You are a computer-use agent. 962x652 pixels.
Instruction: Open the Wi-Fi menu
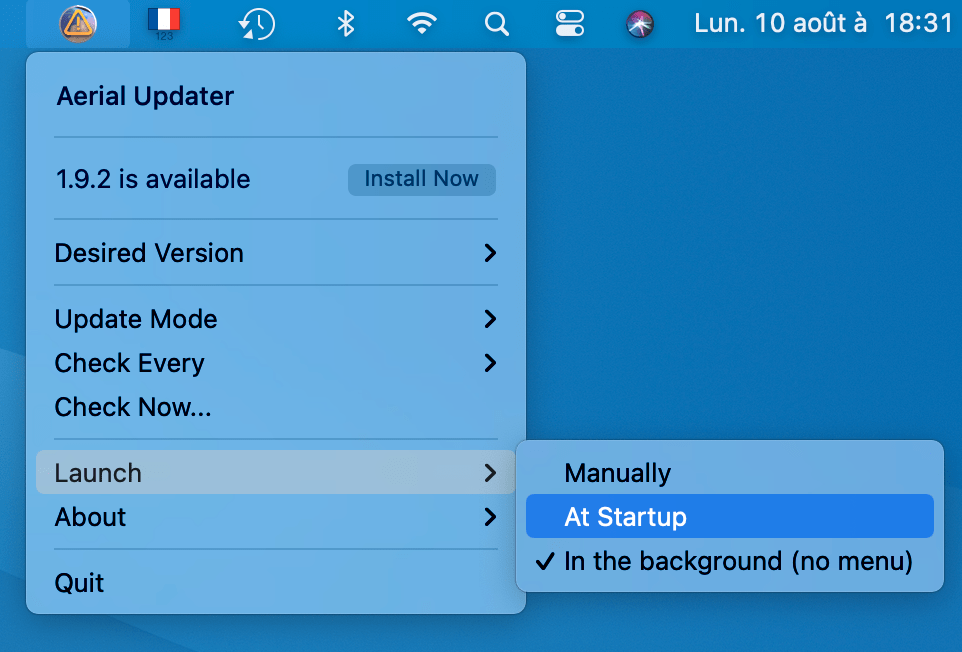[421, 24]
